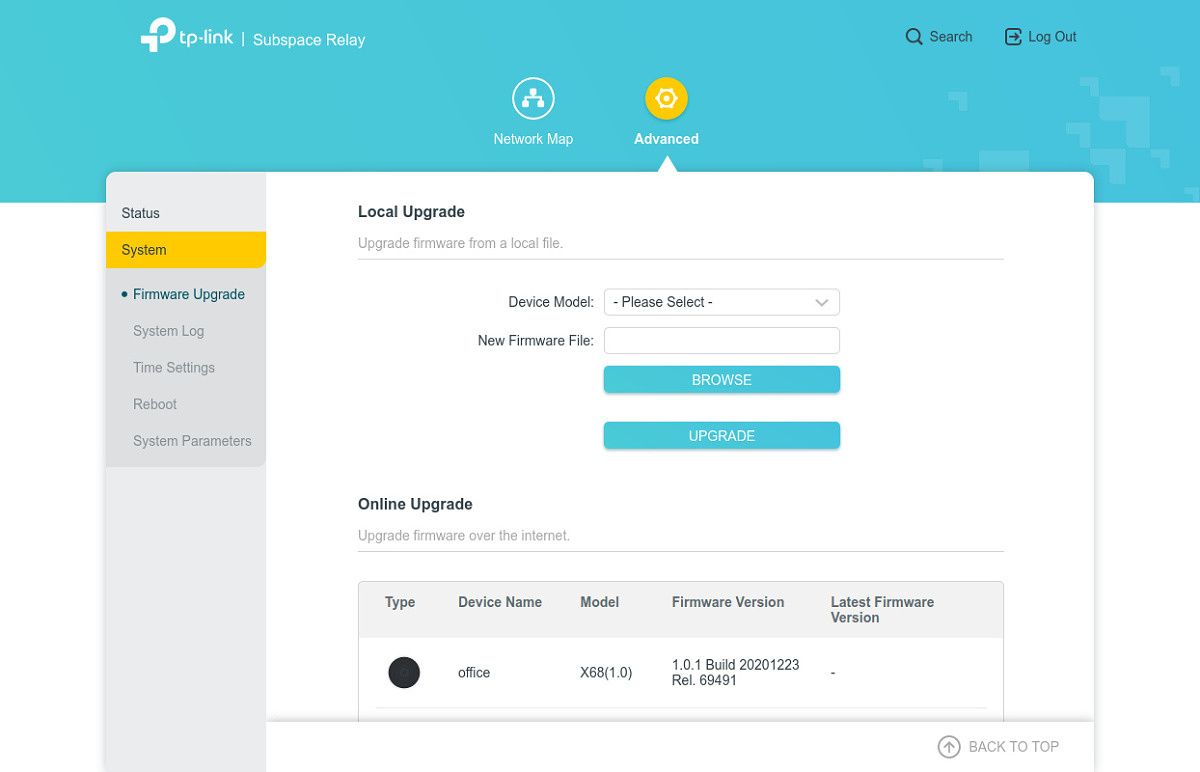Open the Reboot page
The height and width of the screenshot is (772, 1200).
155,404
